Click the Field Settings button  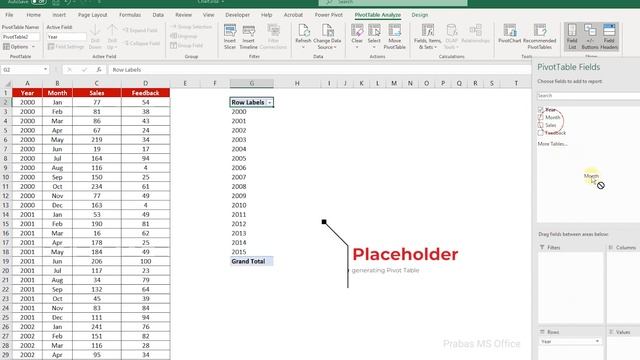[x=66, y=47]
